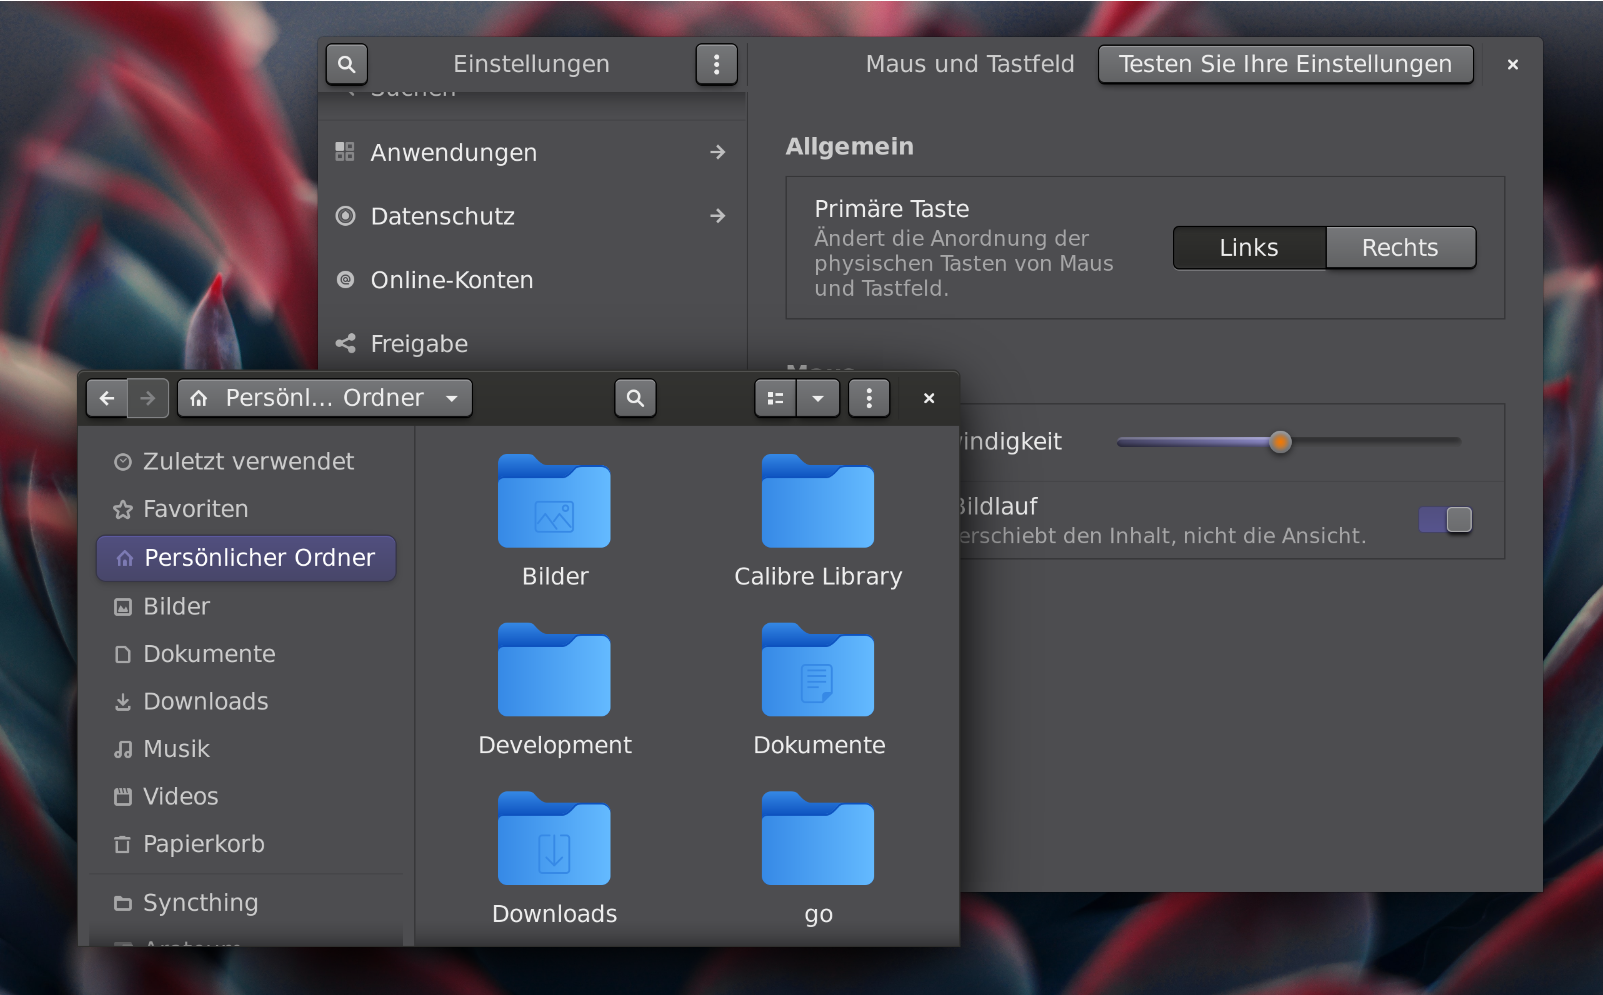Open Syncthing in the file sidebar
This screenshot has width=1603, height=995.
(246, 903)
